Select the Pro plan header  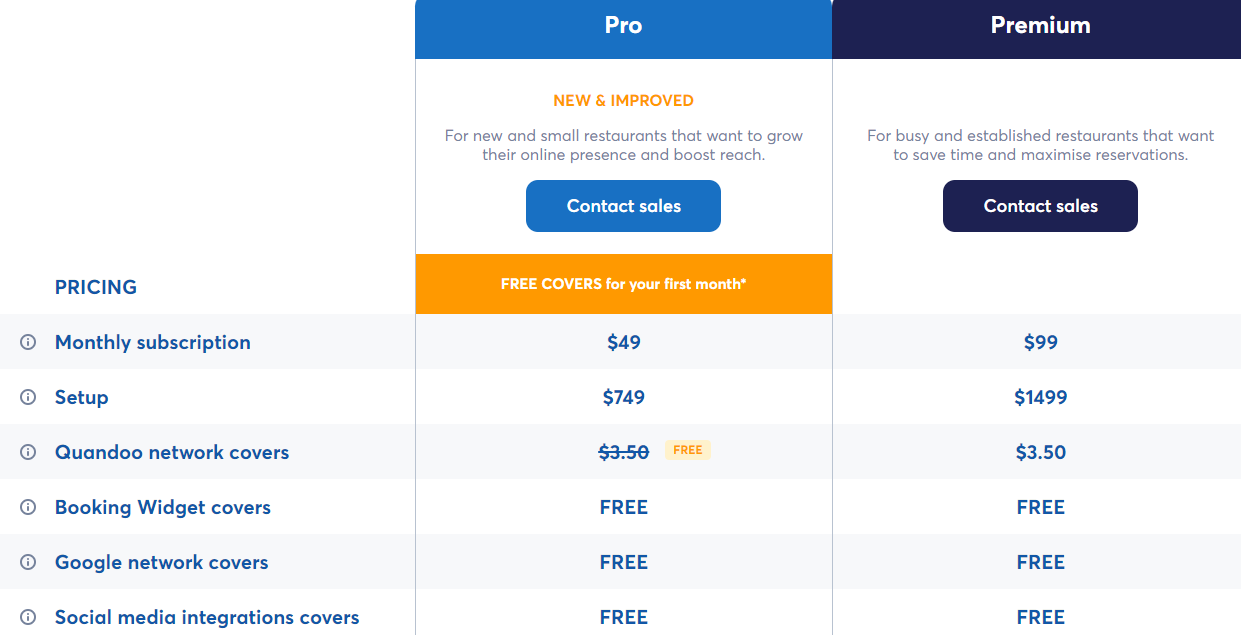click(623, 26)
